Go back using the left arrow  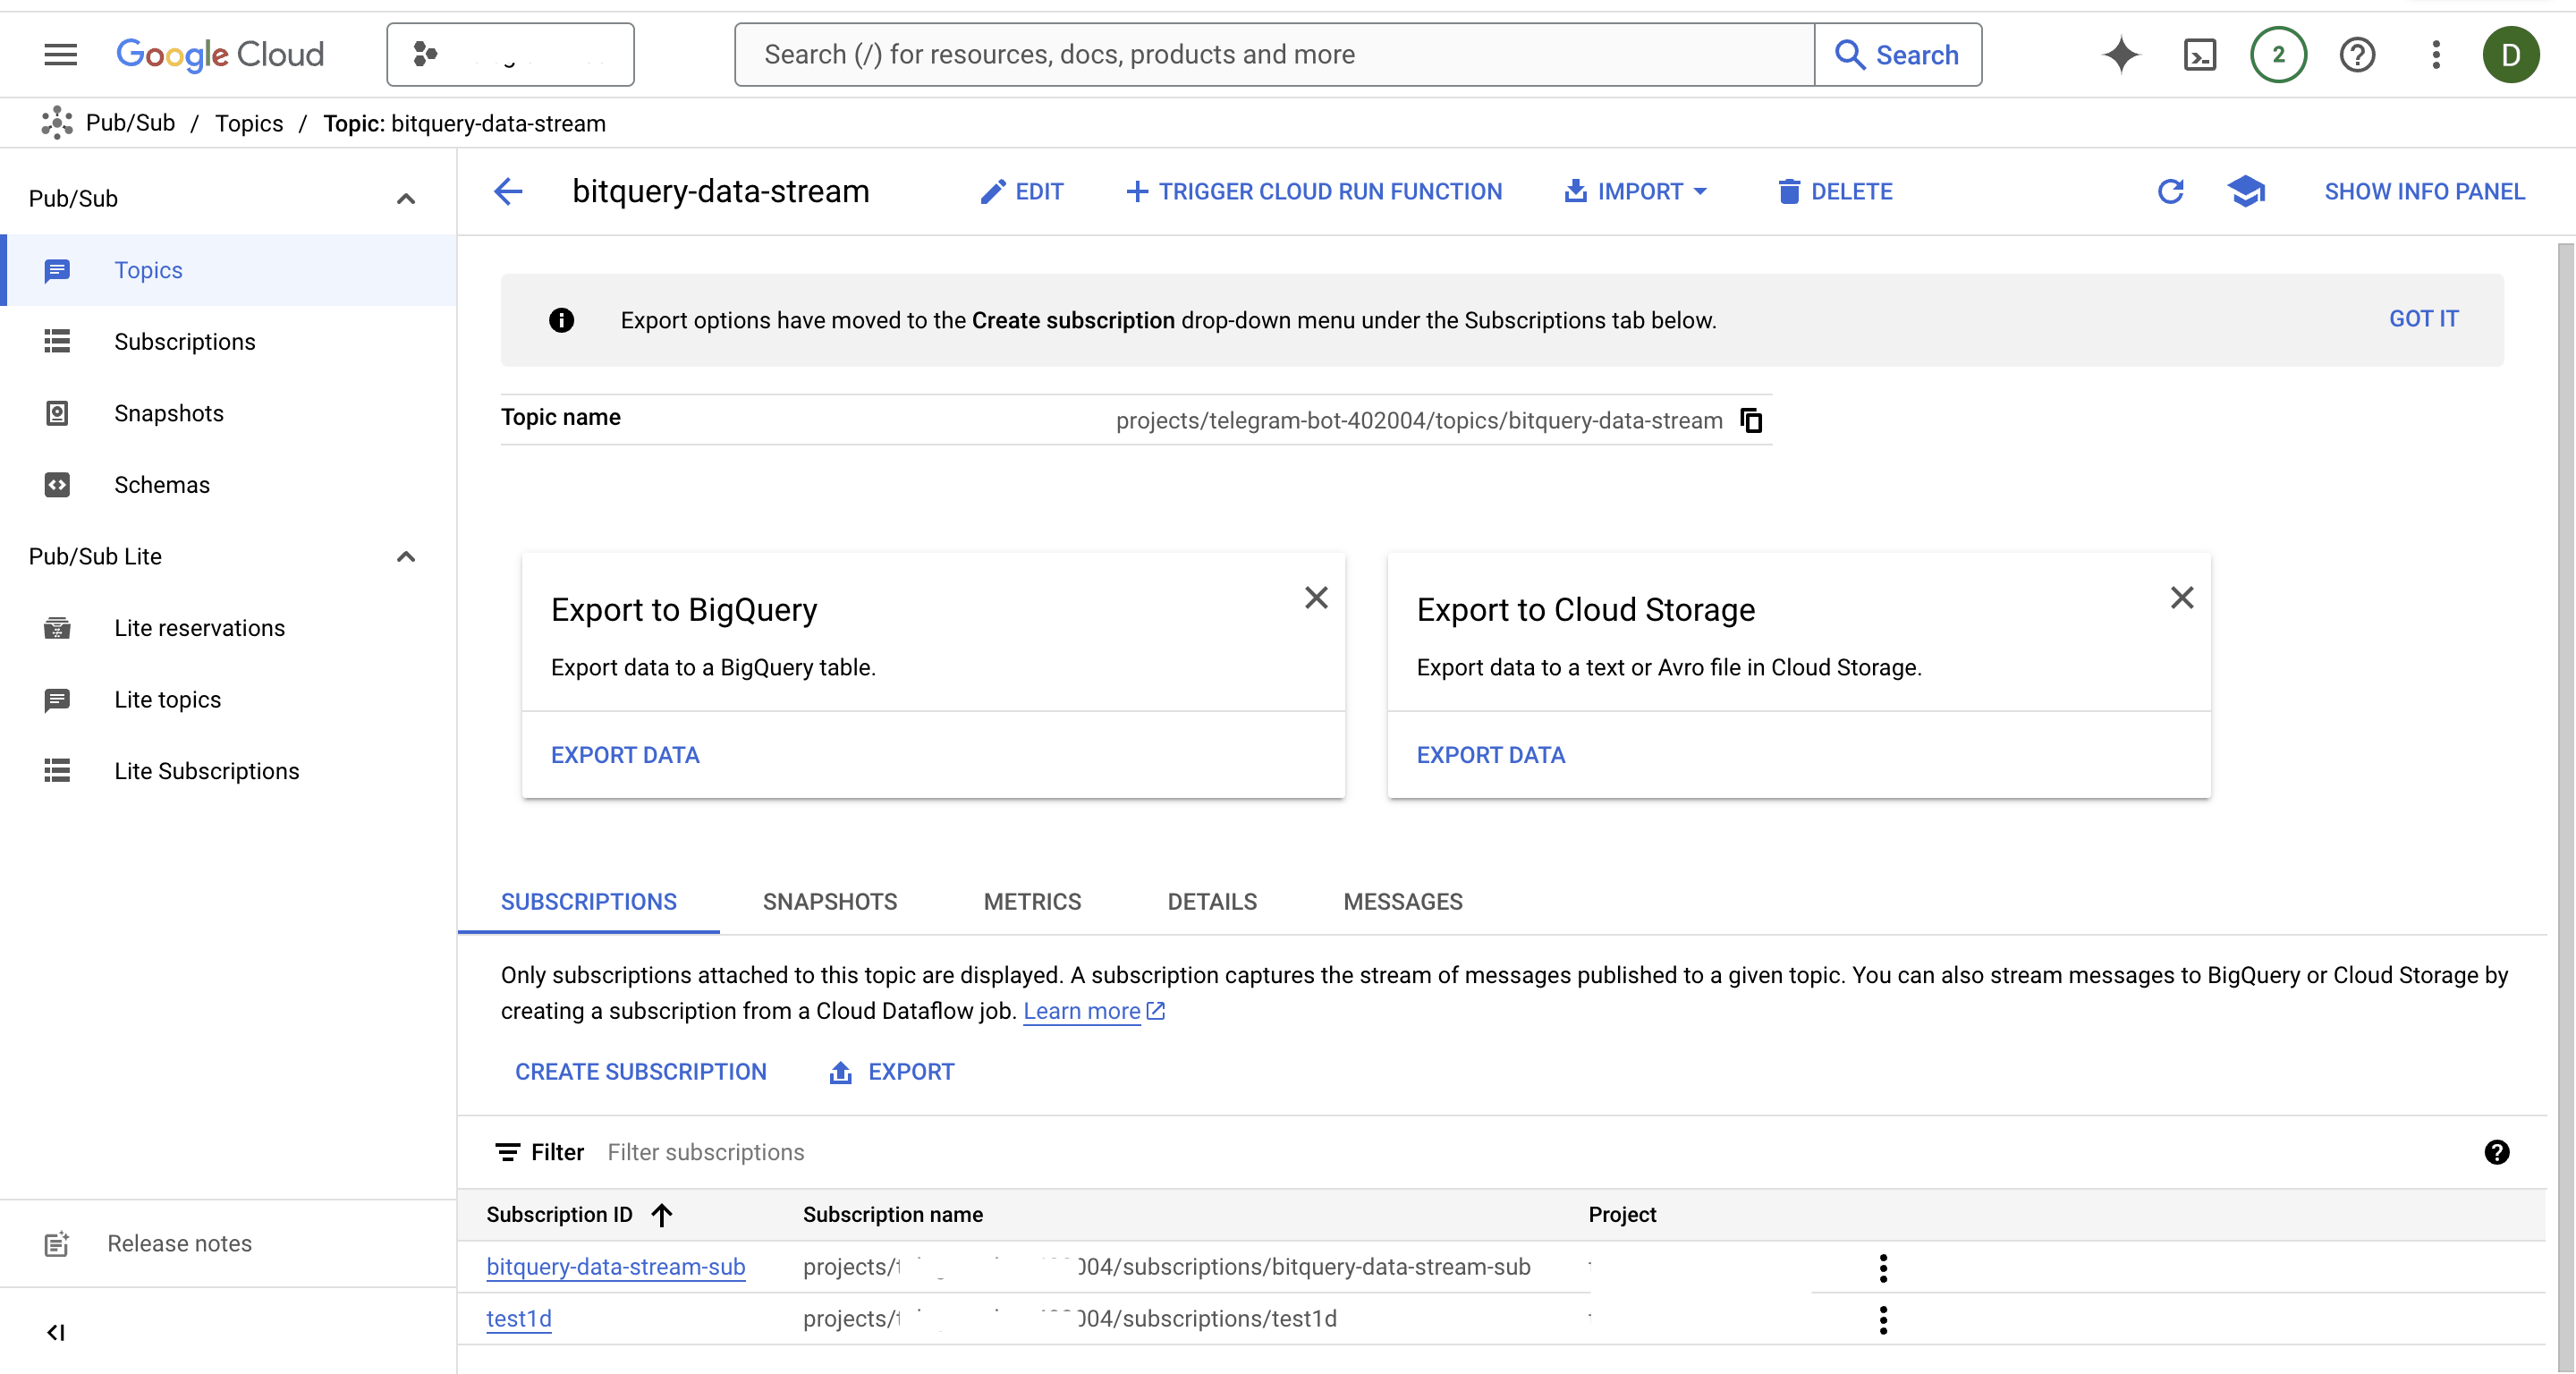pos(508,191)
